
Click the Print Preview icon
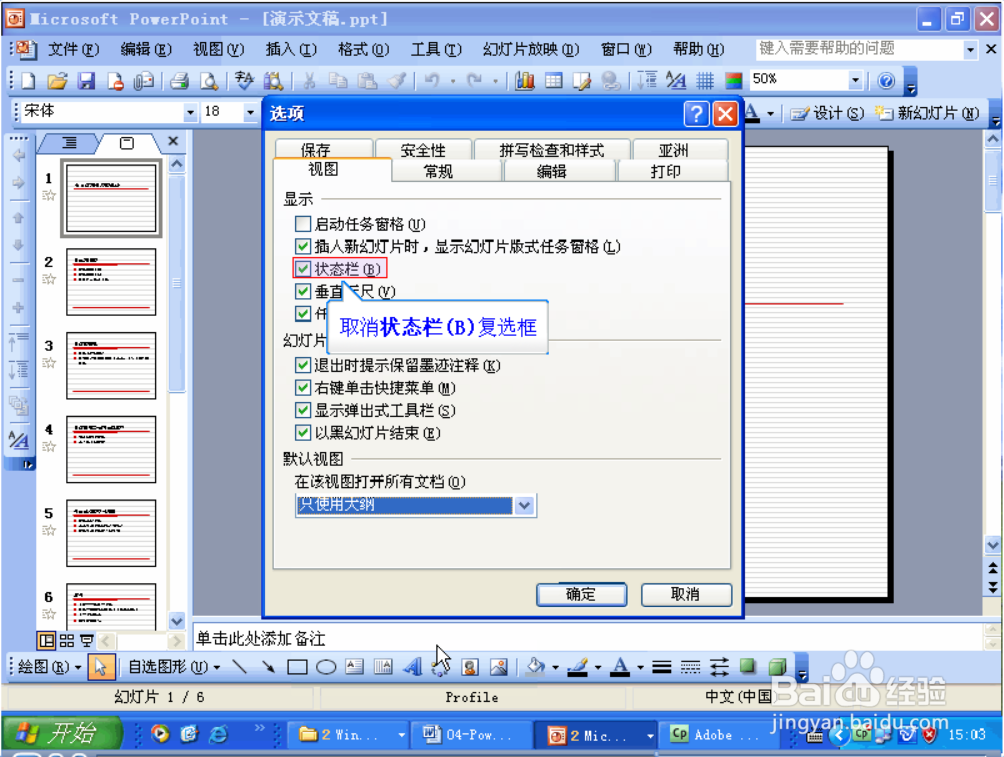[209, 81]
